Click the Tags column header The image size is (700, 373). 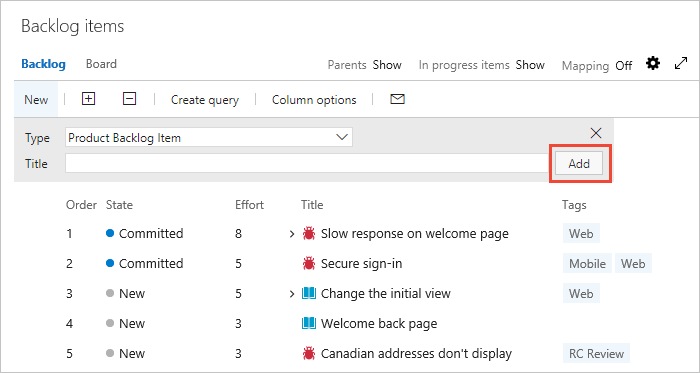click(x=574, y=205)
